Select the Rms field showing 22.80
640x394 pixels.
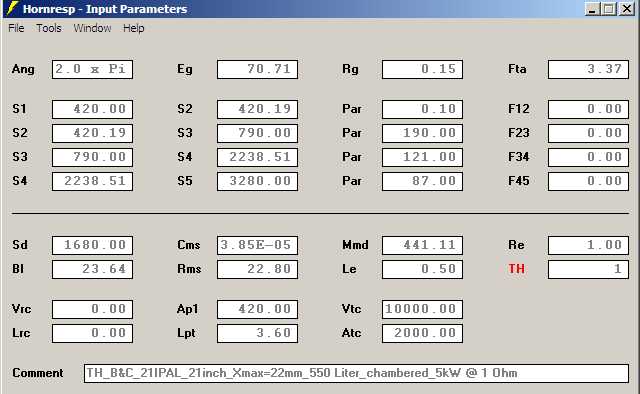pyautogui.click(x=258, y=269)
